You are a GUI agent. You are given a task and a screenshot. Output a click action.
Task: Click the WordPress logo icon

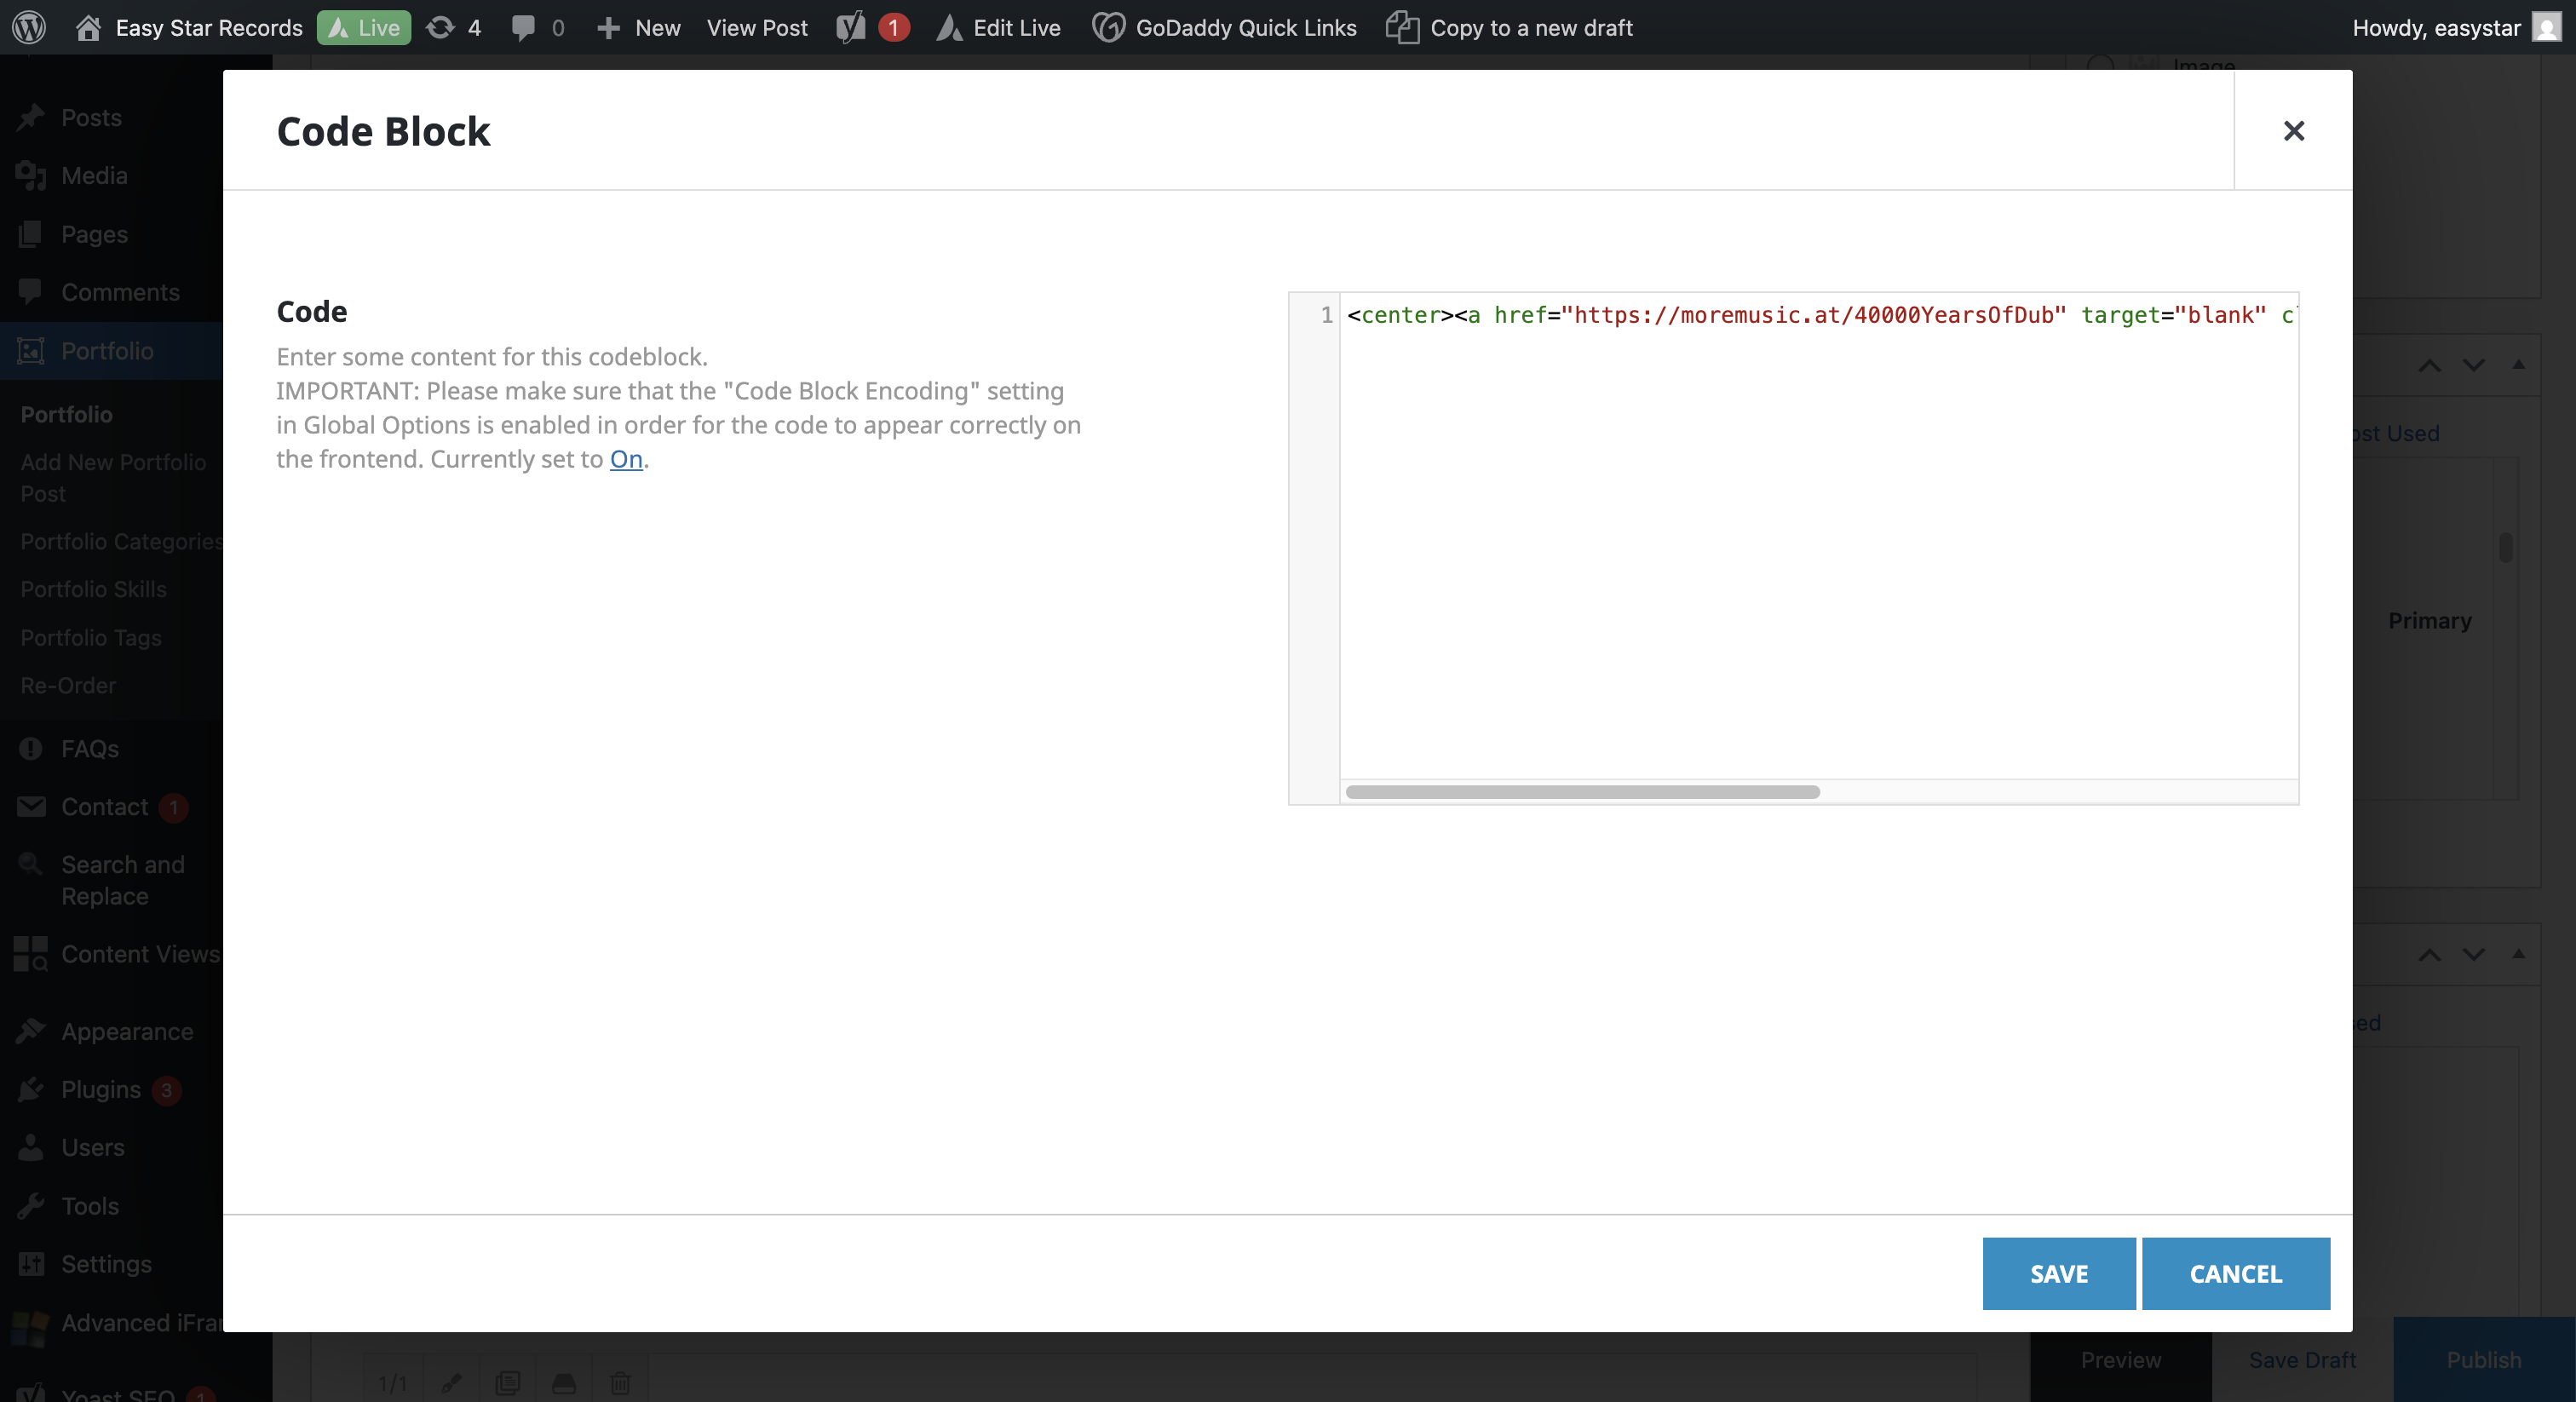point(29,27)
